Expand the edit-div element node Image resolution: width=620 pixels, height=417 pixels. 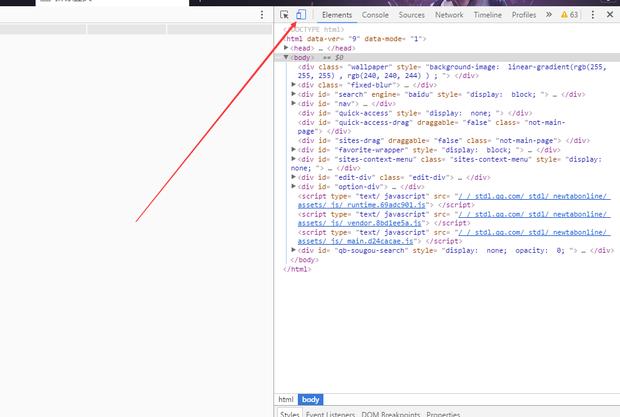[x=294, y=177]
